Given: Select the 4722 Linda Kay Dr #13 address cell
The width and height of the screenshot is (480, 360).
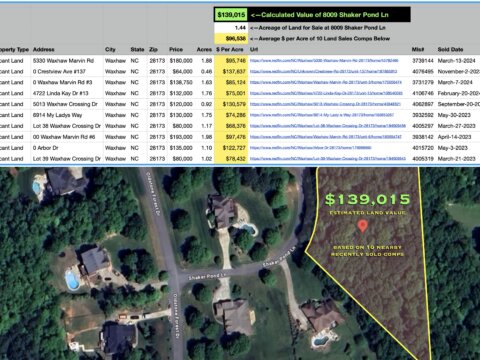Looking at the screenshot, I should [61, 93].
